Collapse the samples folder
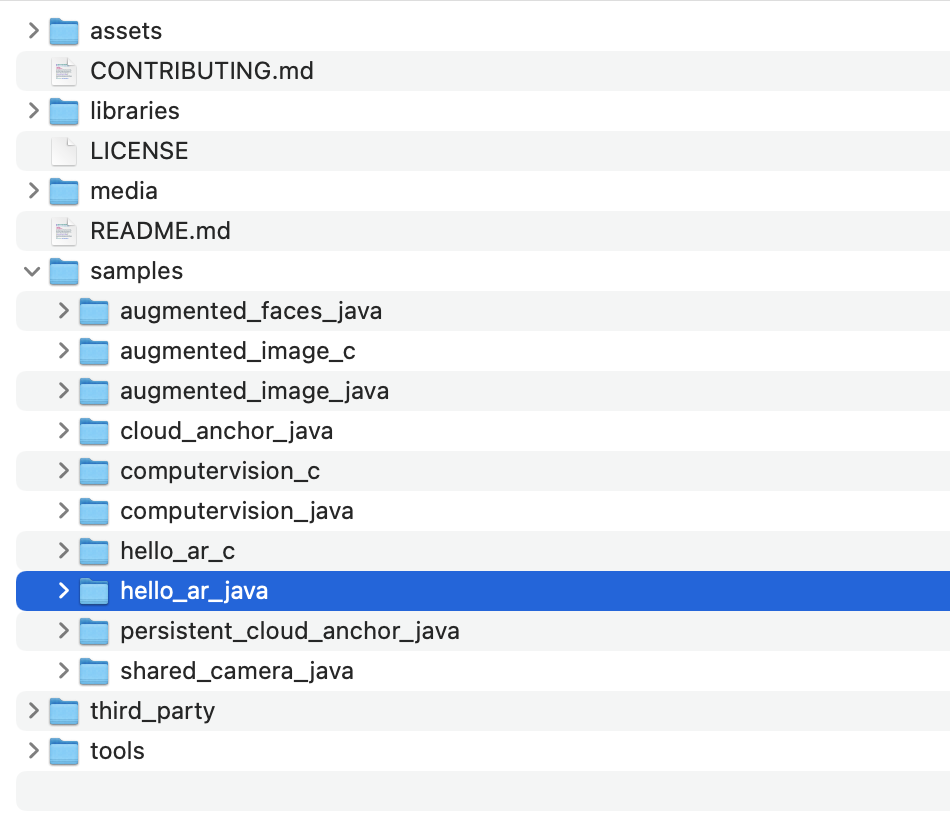The height and width of the screenshot is (821, 950). click(x=31, y=271)
